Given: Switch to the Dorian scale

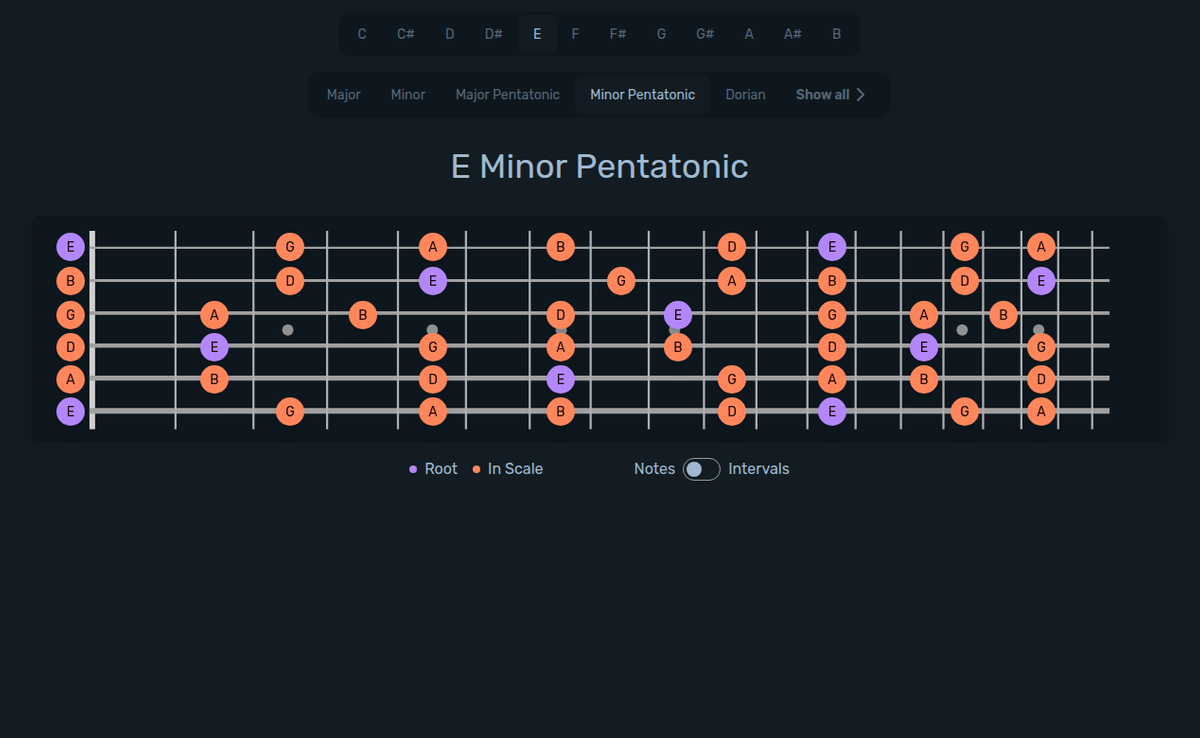Looking at the screenshot, I should [745, 94].
